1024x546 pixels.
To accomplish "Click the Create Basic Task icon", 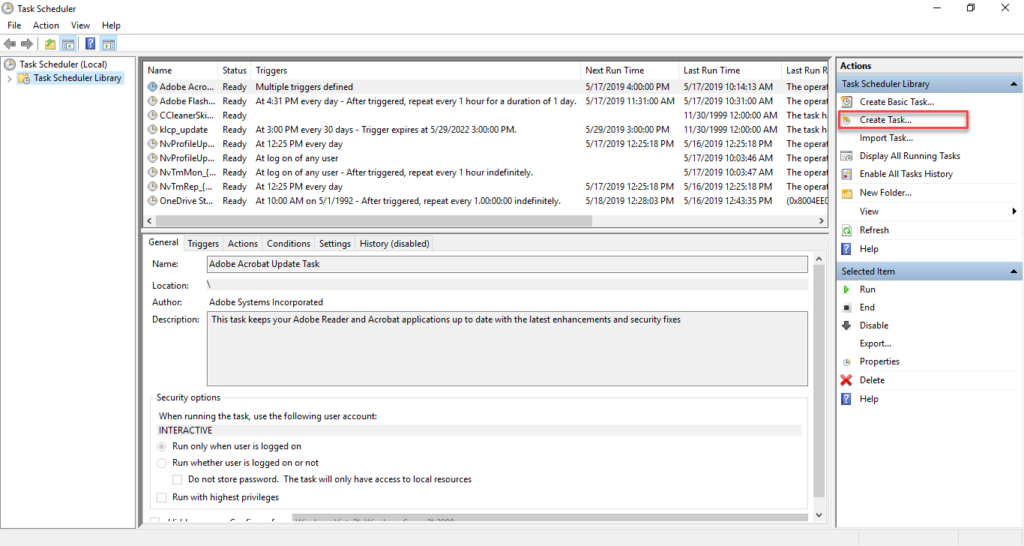I will point(847,102).
